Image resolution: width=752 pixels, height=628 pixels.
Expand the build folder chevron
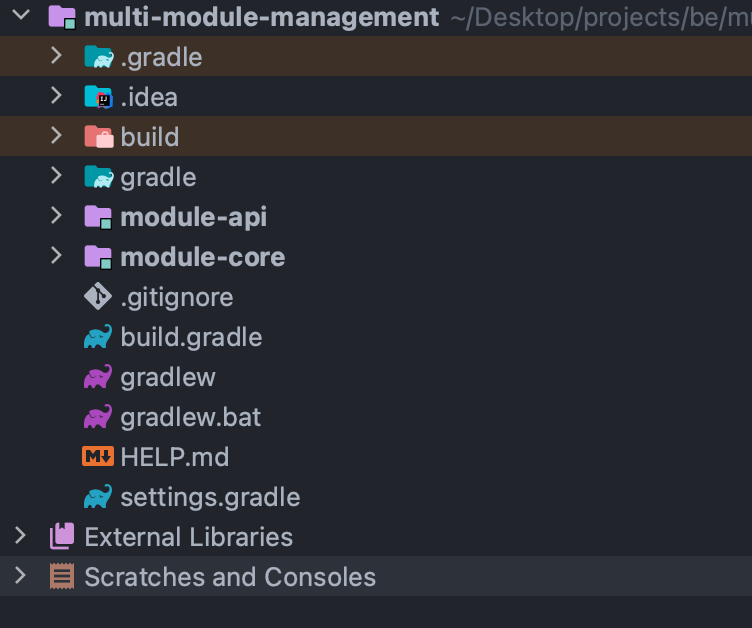(56, 136)
